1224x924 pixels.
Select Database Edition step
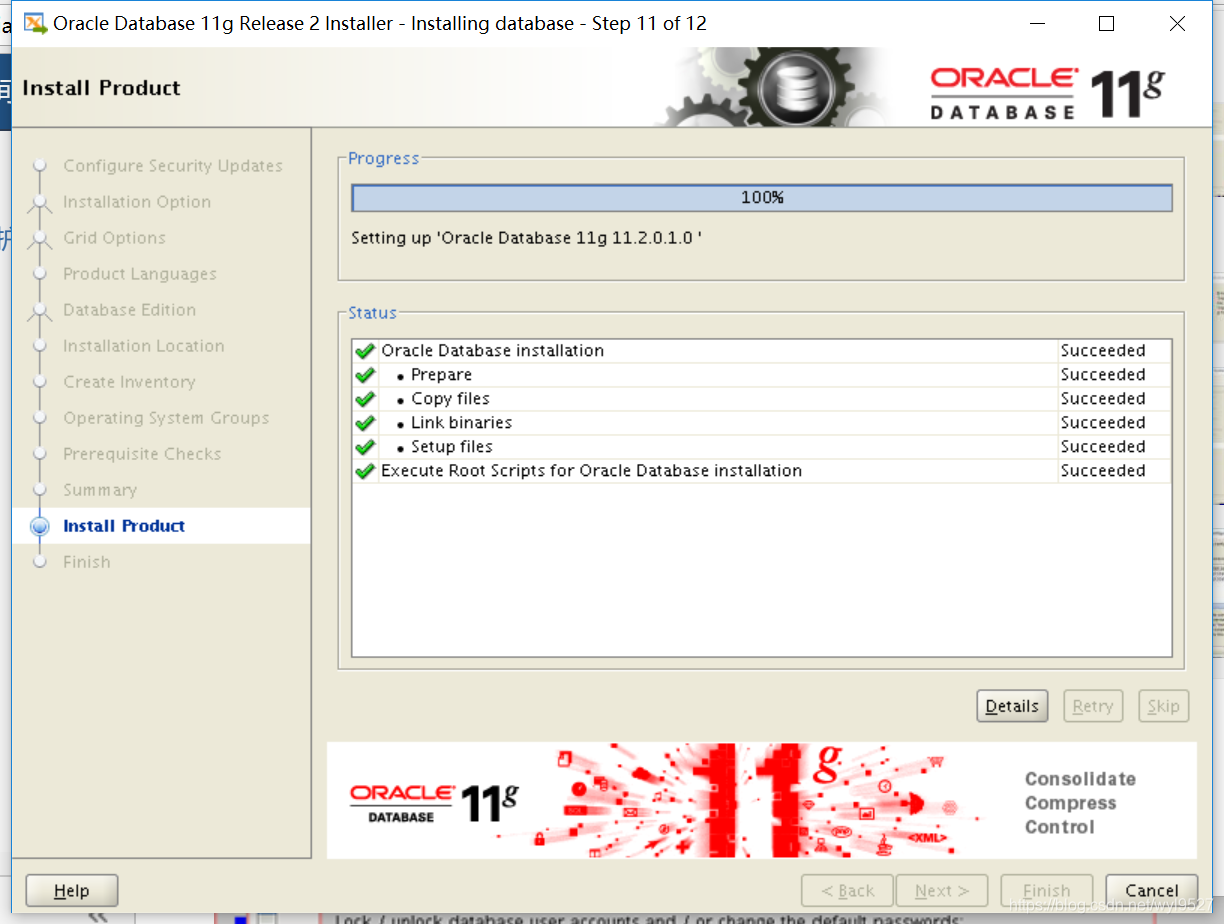[x=130, y=310]
